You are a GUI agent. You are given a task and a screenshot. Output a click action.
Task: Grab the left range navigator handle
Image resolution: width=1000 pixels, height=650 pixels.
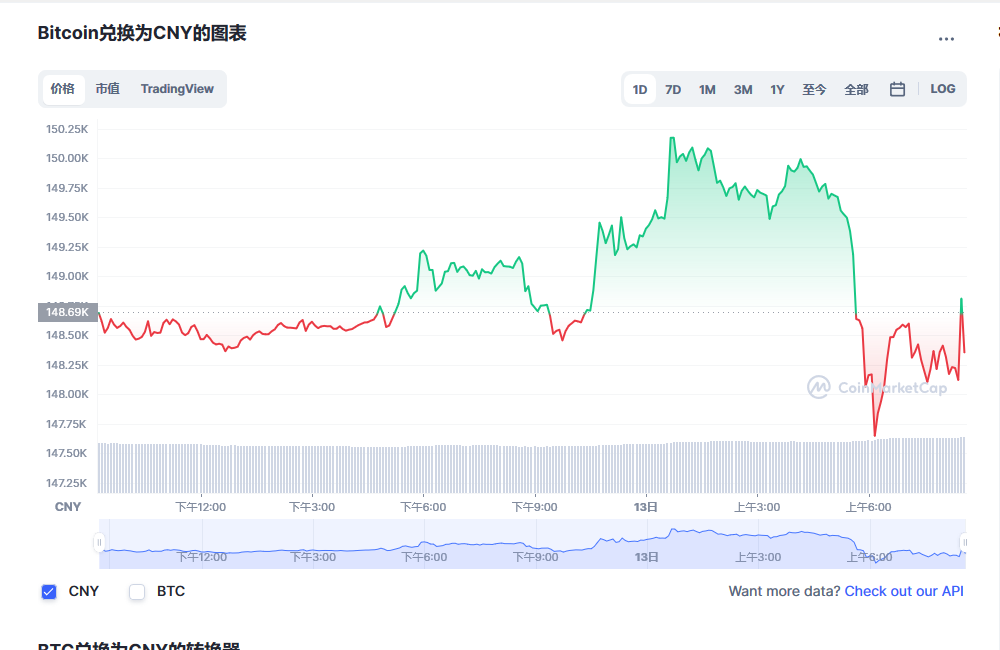(x=99, y=542)
